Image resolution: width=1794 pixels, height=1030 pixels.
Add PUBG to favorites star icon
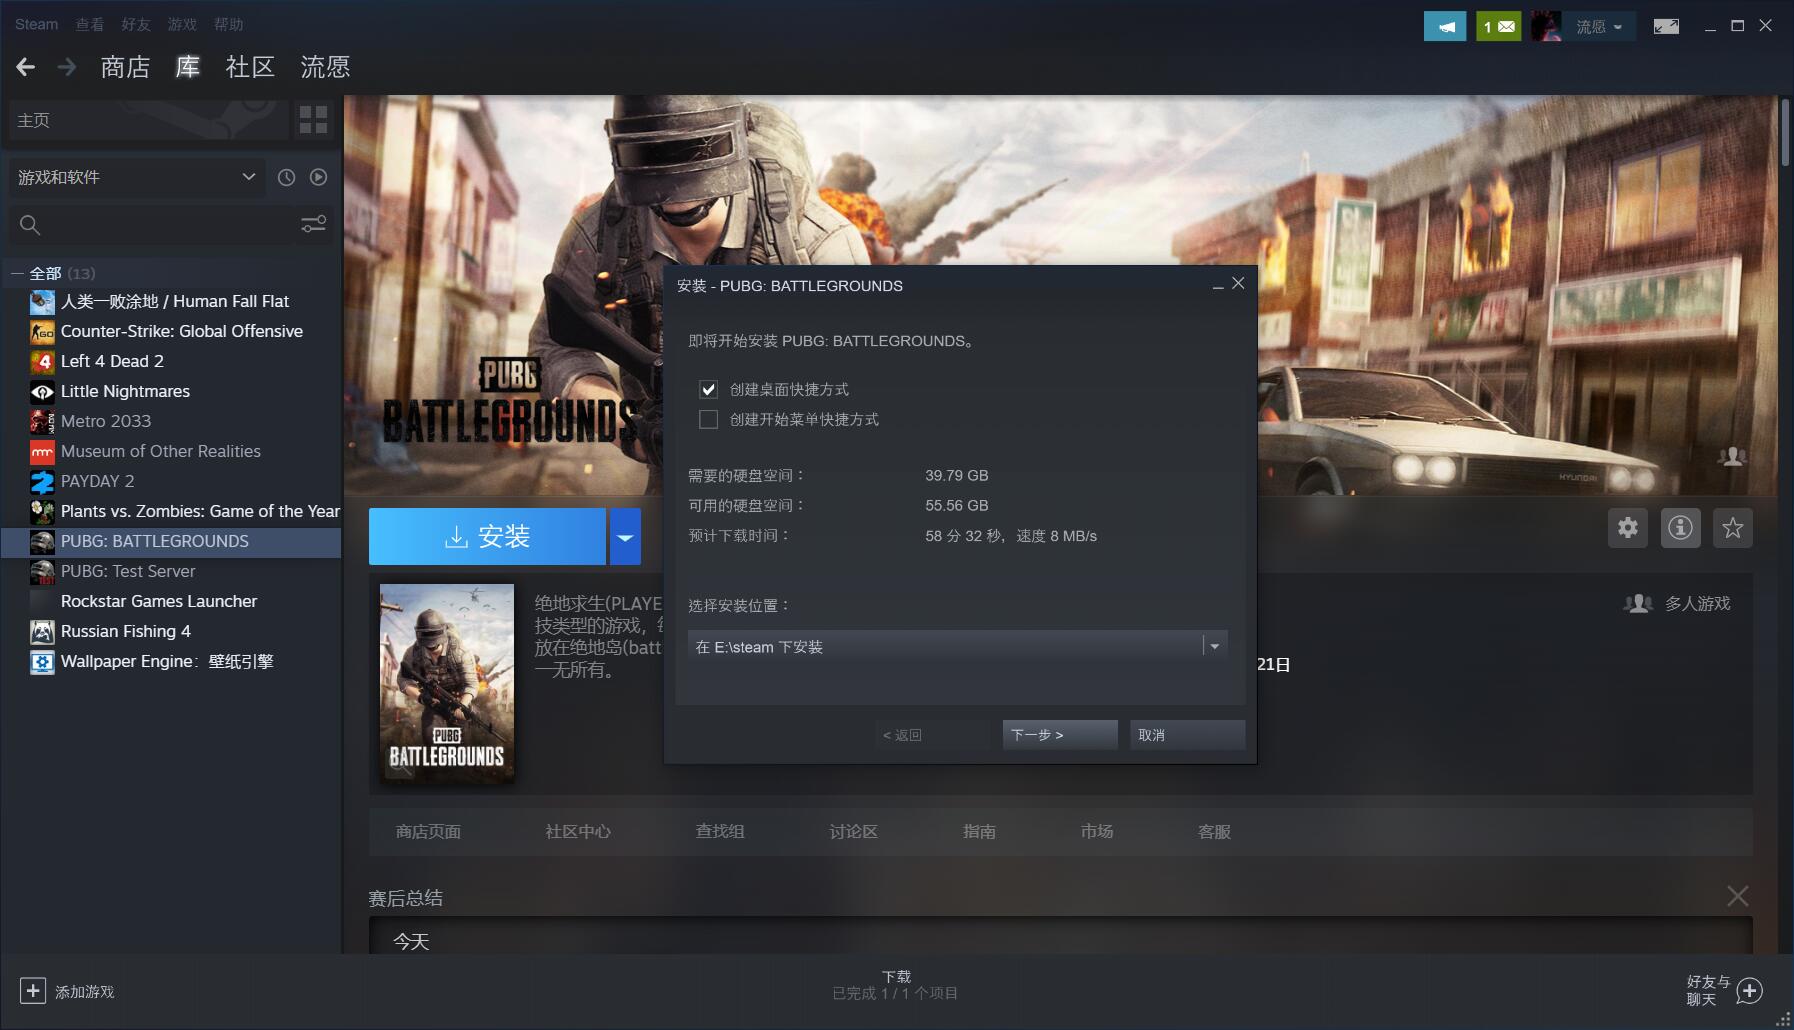click(1733, 528)
